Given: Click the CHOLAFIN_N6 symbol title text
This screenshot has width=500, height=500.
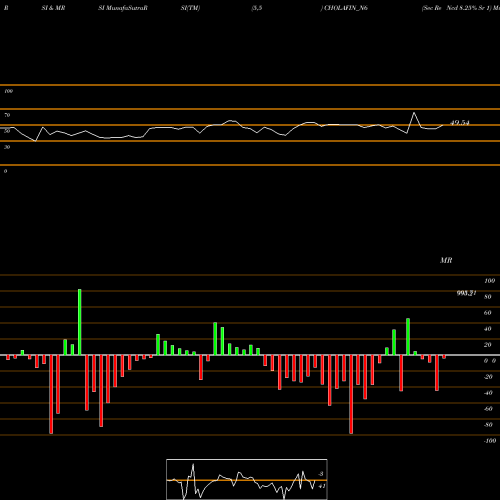Looking at the screenshot, I should coord(346,8).
